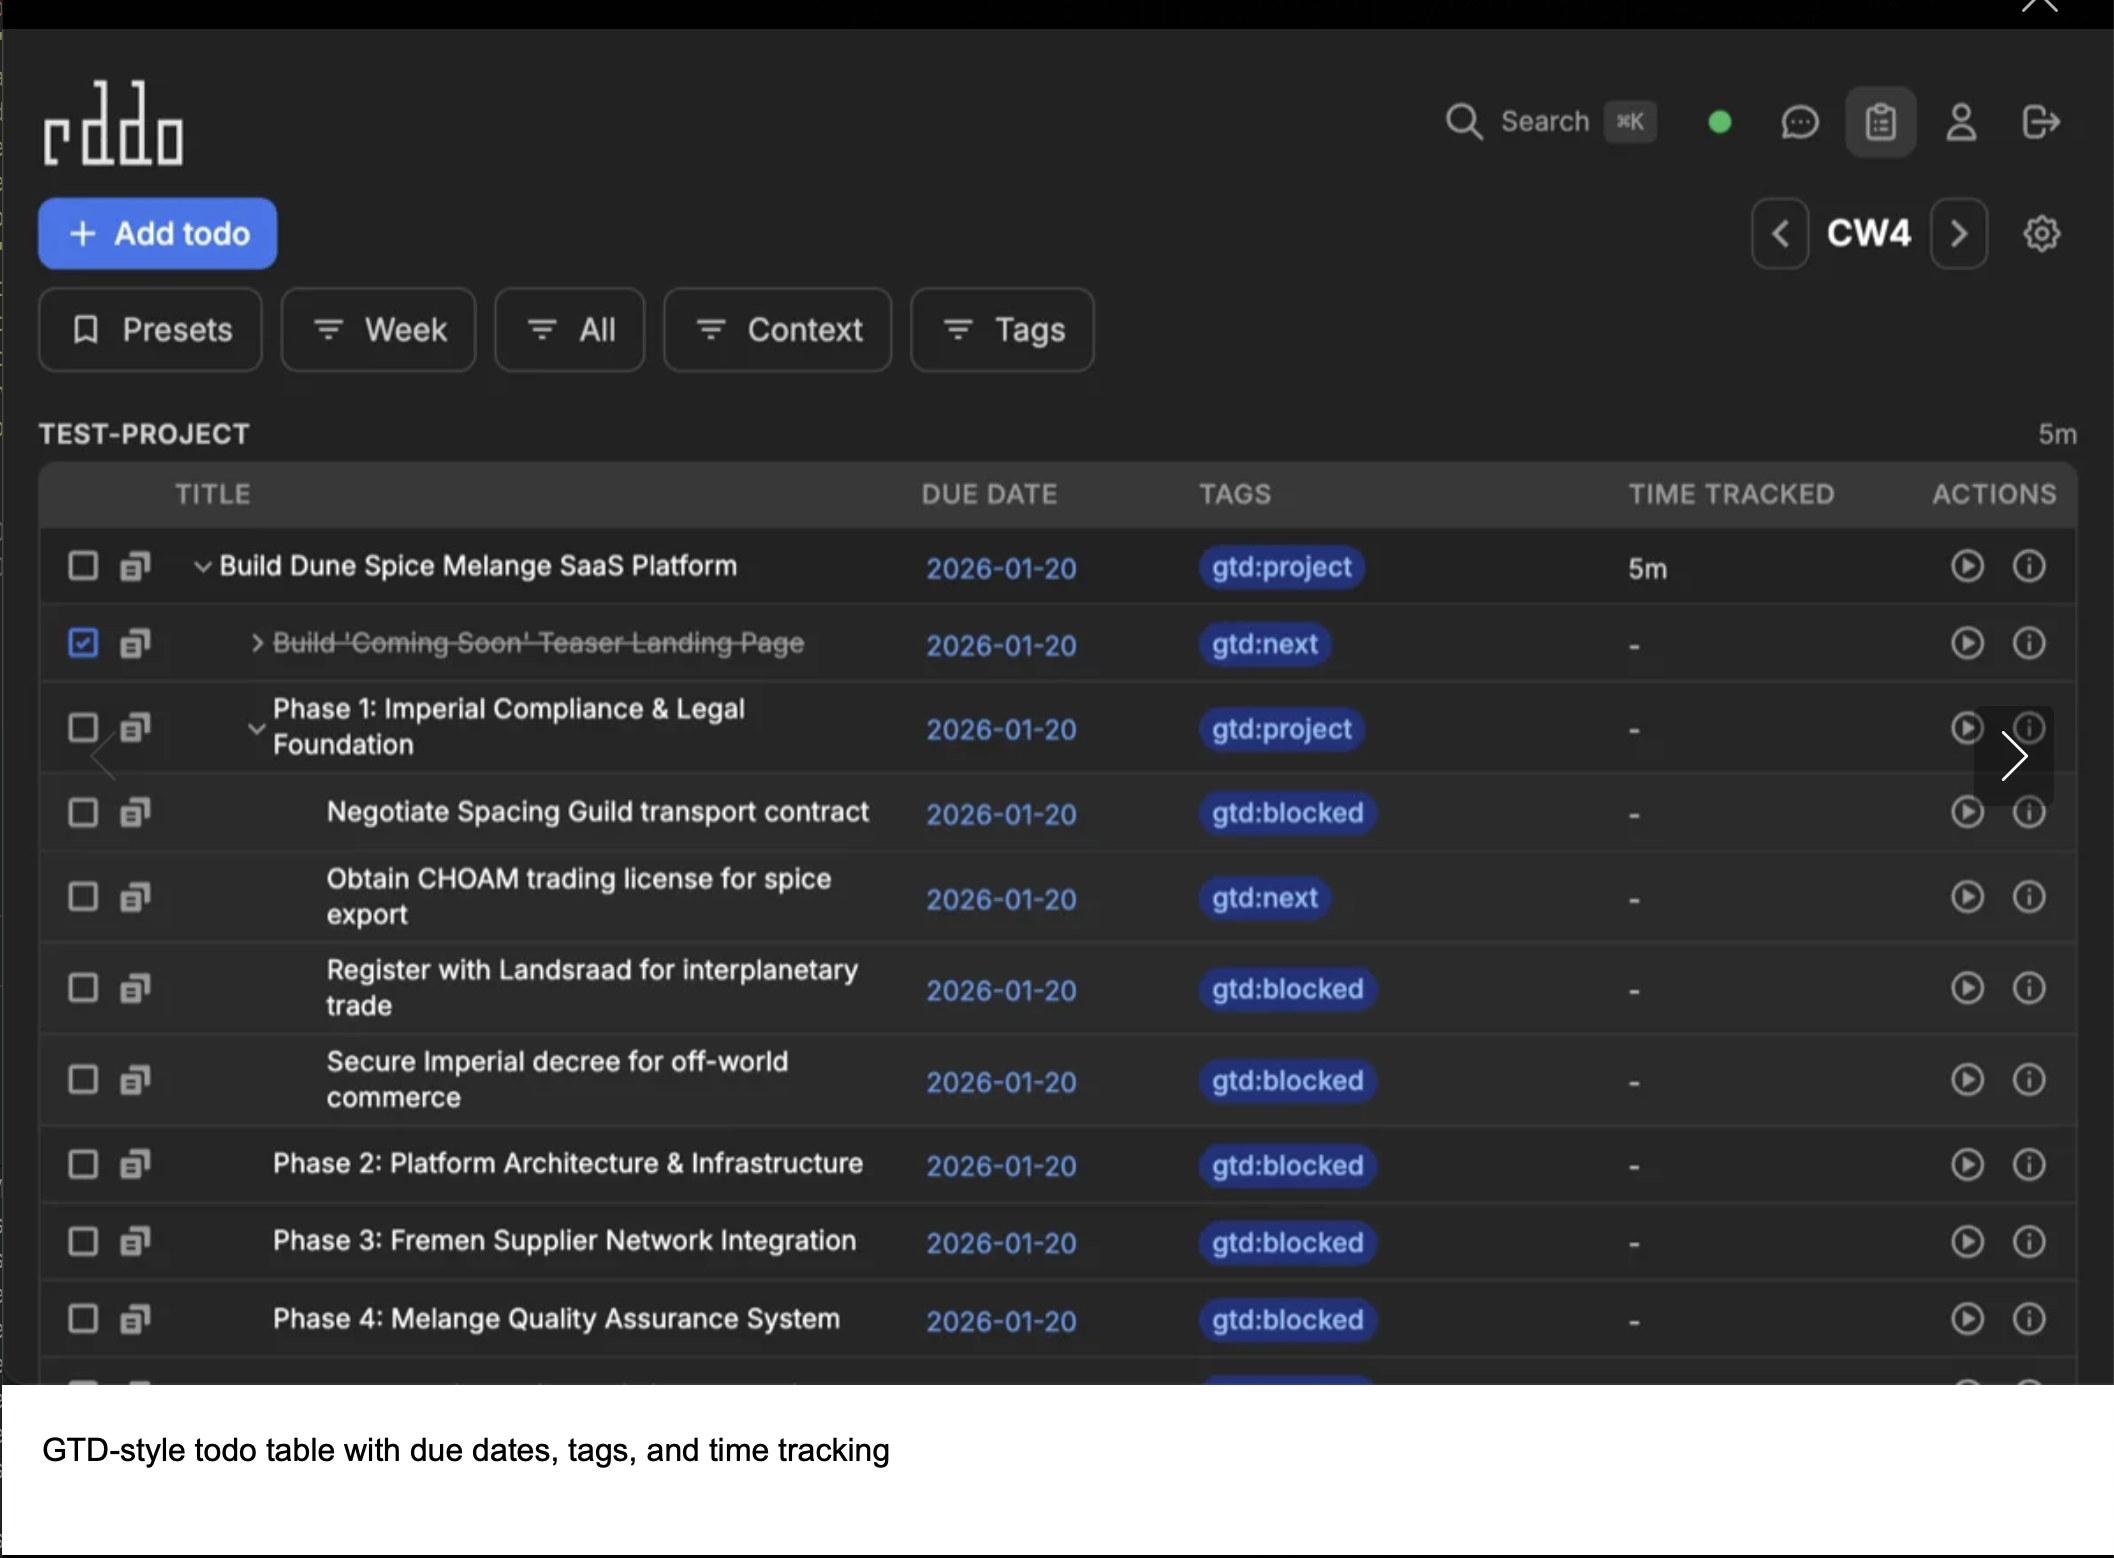Open the Context filter
Screen dimensions: 2114x1558
pos(777,330)
